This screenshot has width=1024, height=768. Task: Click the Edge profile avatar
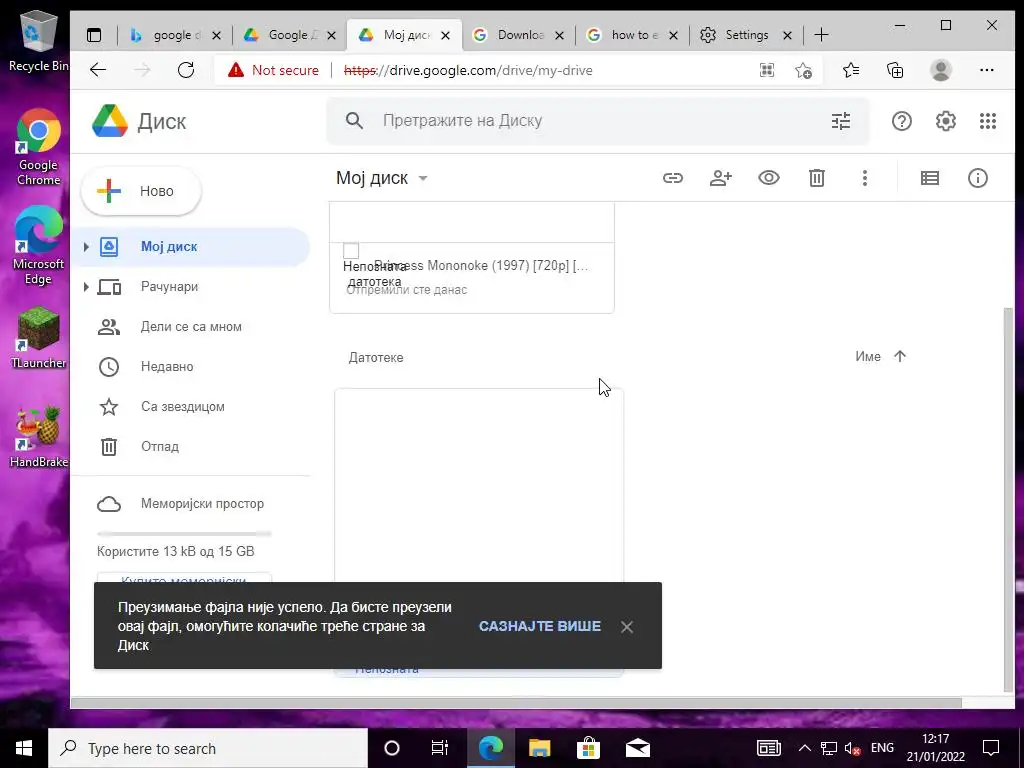tap(940, 70)
